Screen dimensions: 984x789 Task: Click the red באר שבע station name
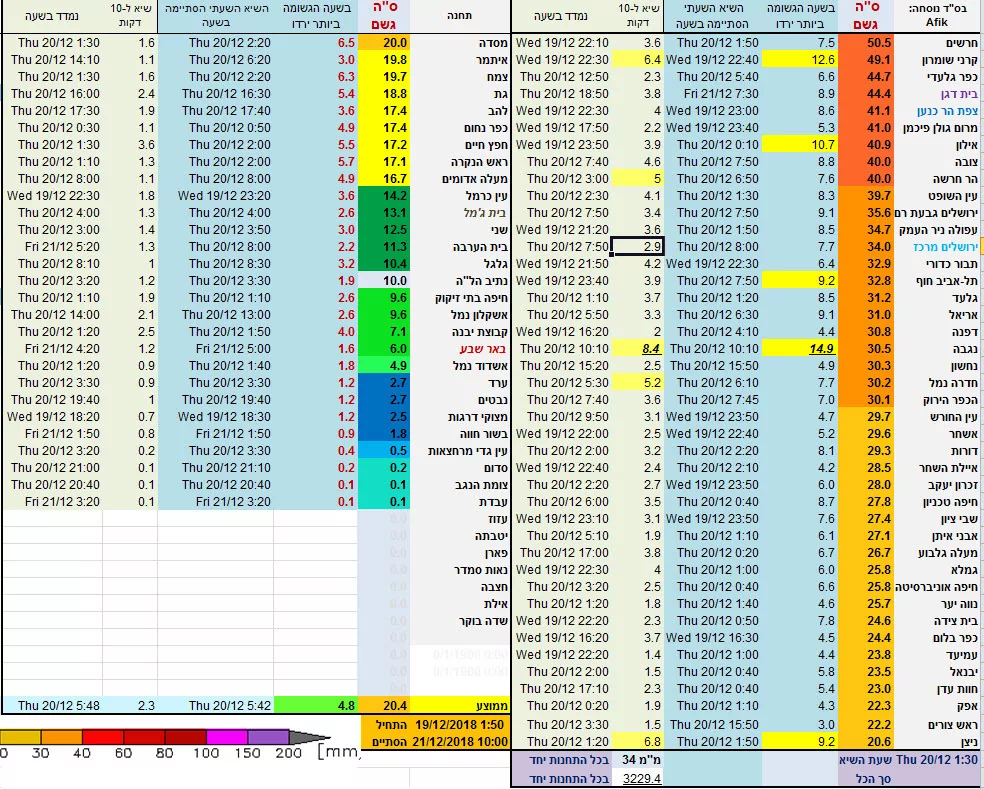point(460,348)
